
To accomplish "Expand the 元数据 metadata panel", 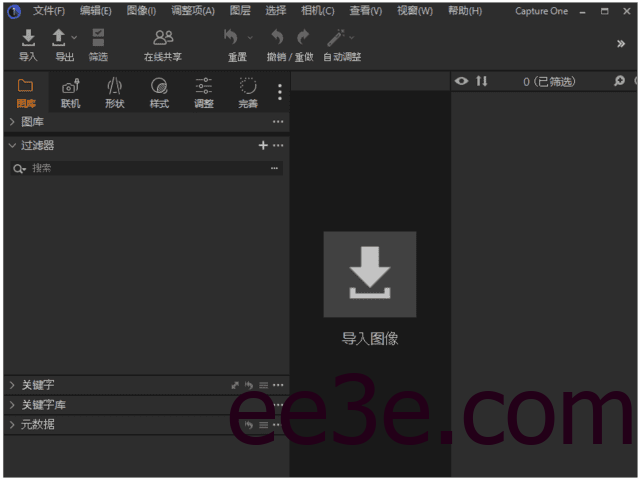I will coord(12,424).
